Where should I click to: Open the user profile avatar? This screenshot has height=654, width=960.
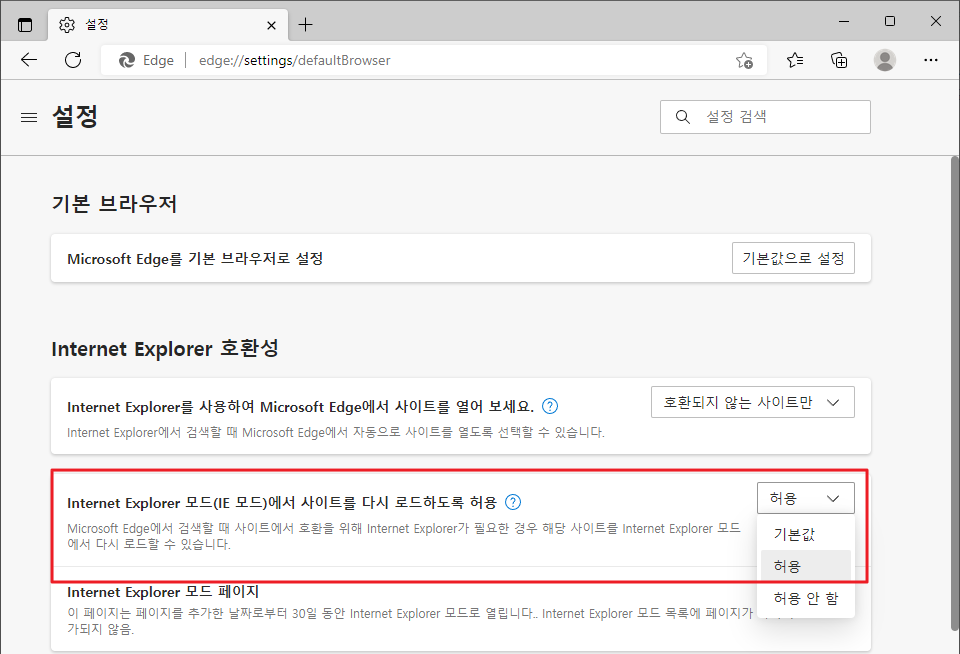[884, 60]
